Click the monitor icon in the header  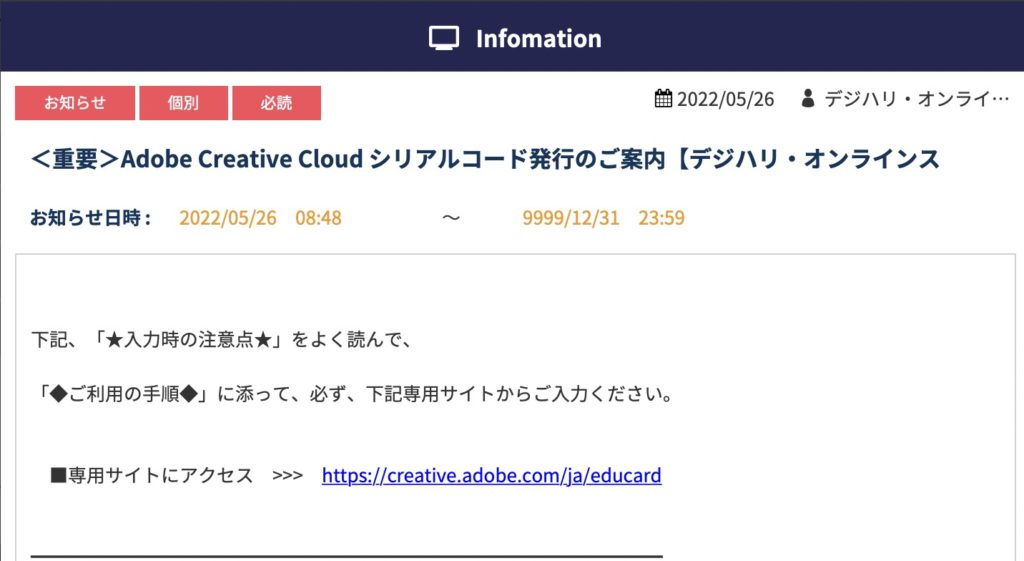(444, 39)
